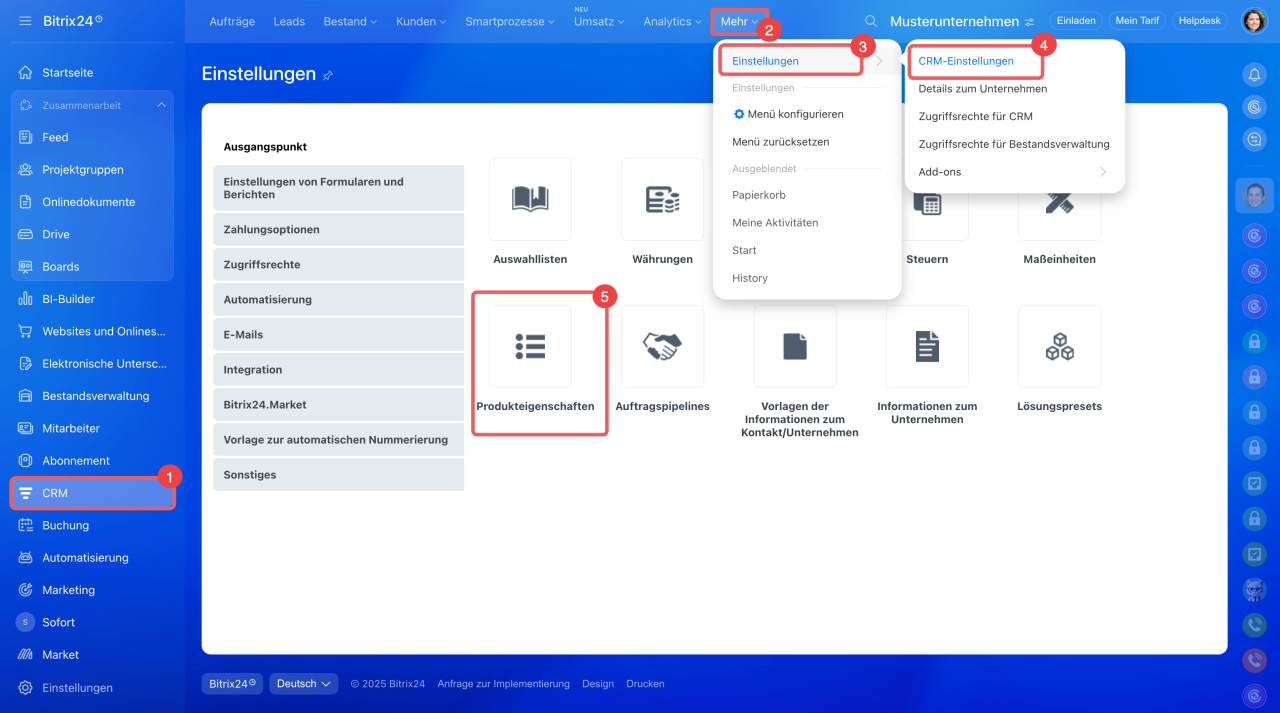This screenshot has height=713, width=1280.
Task: Click the pin icon next to Einstellungen title
Action: pyautogui.click(x=328, y=75)
